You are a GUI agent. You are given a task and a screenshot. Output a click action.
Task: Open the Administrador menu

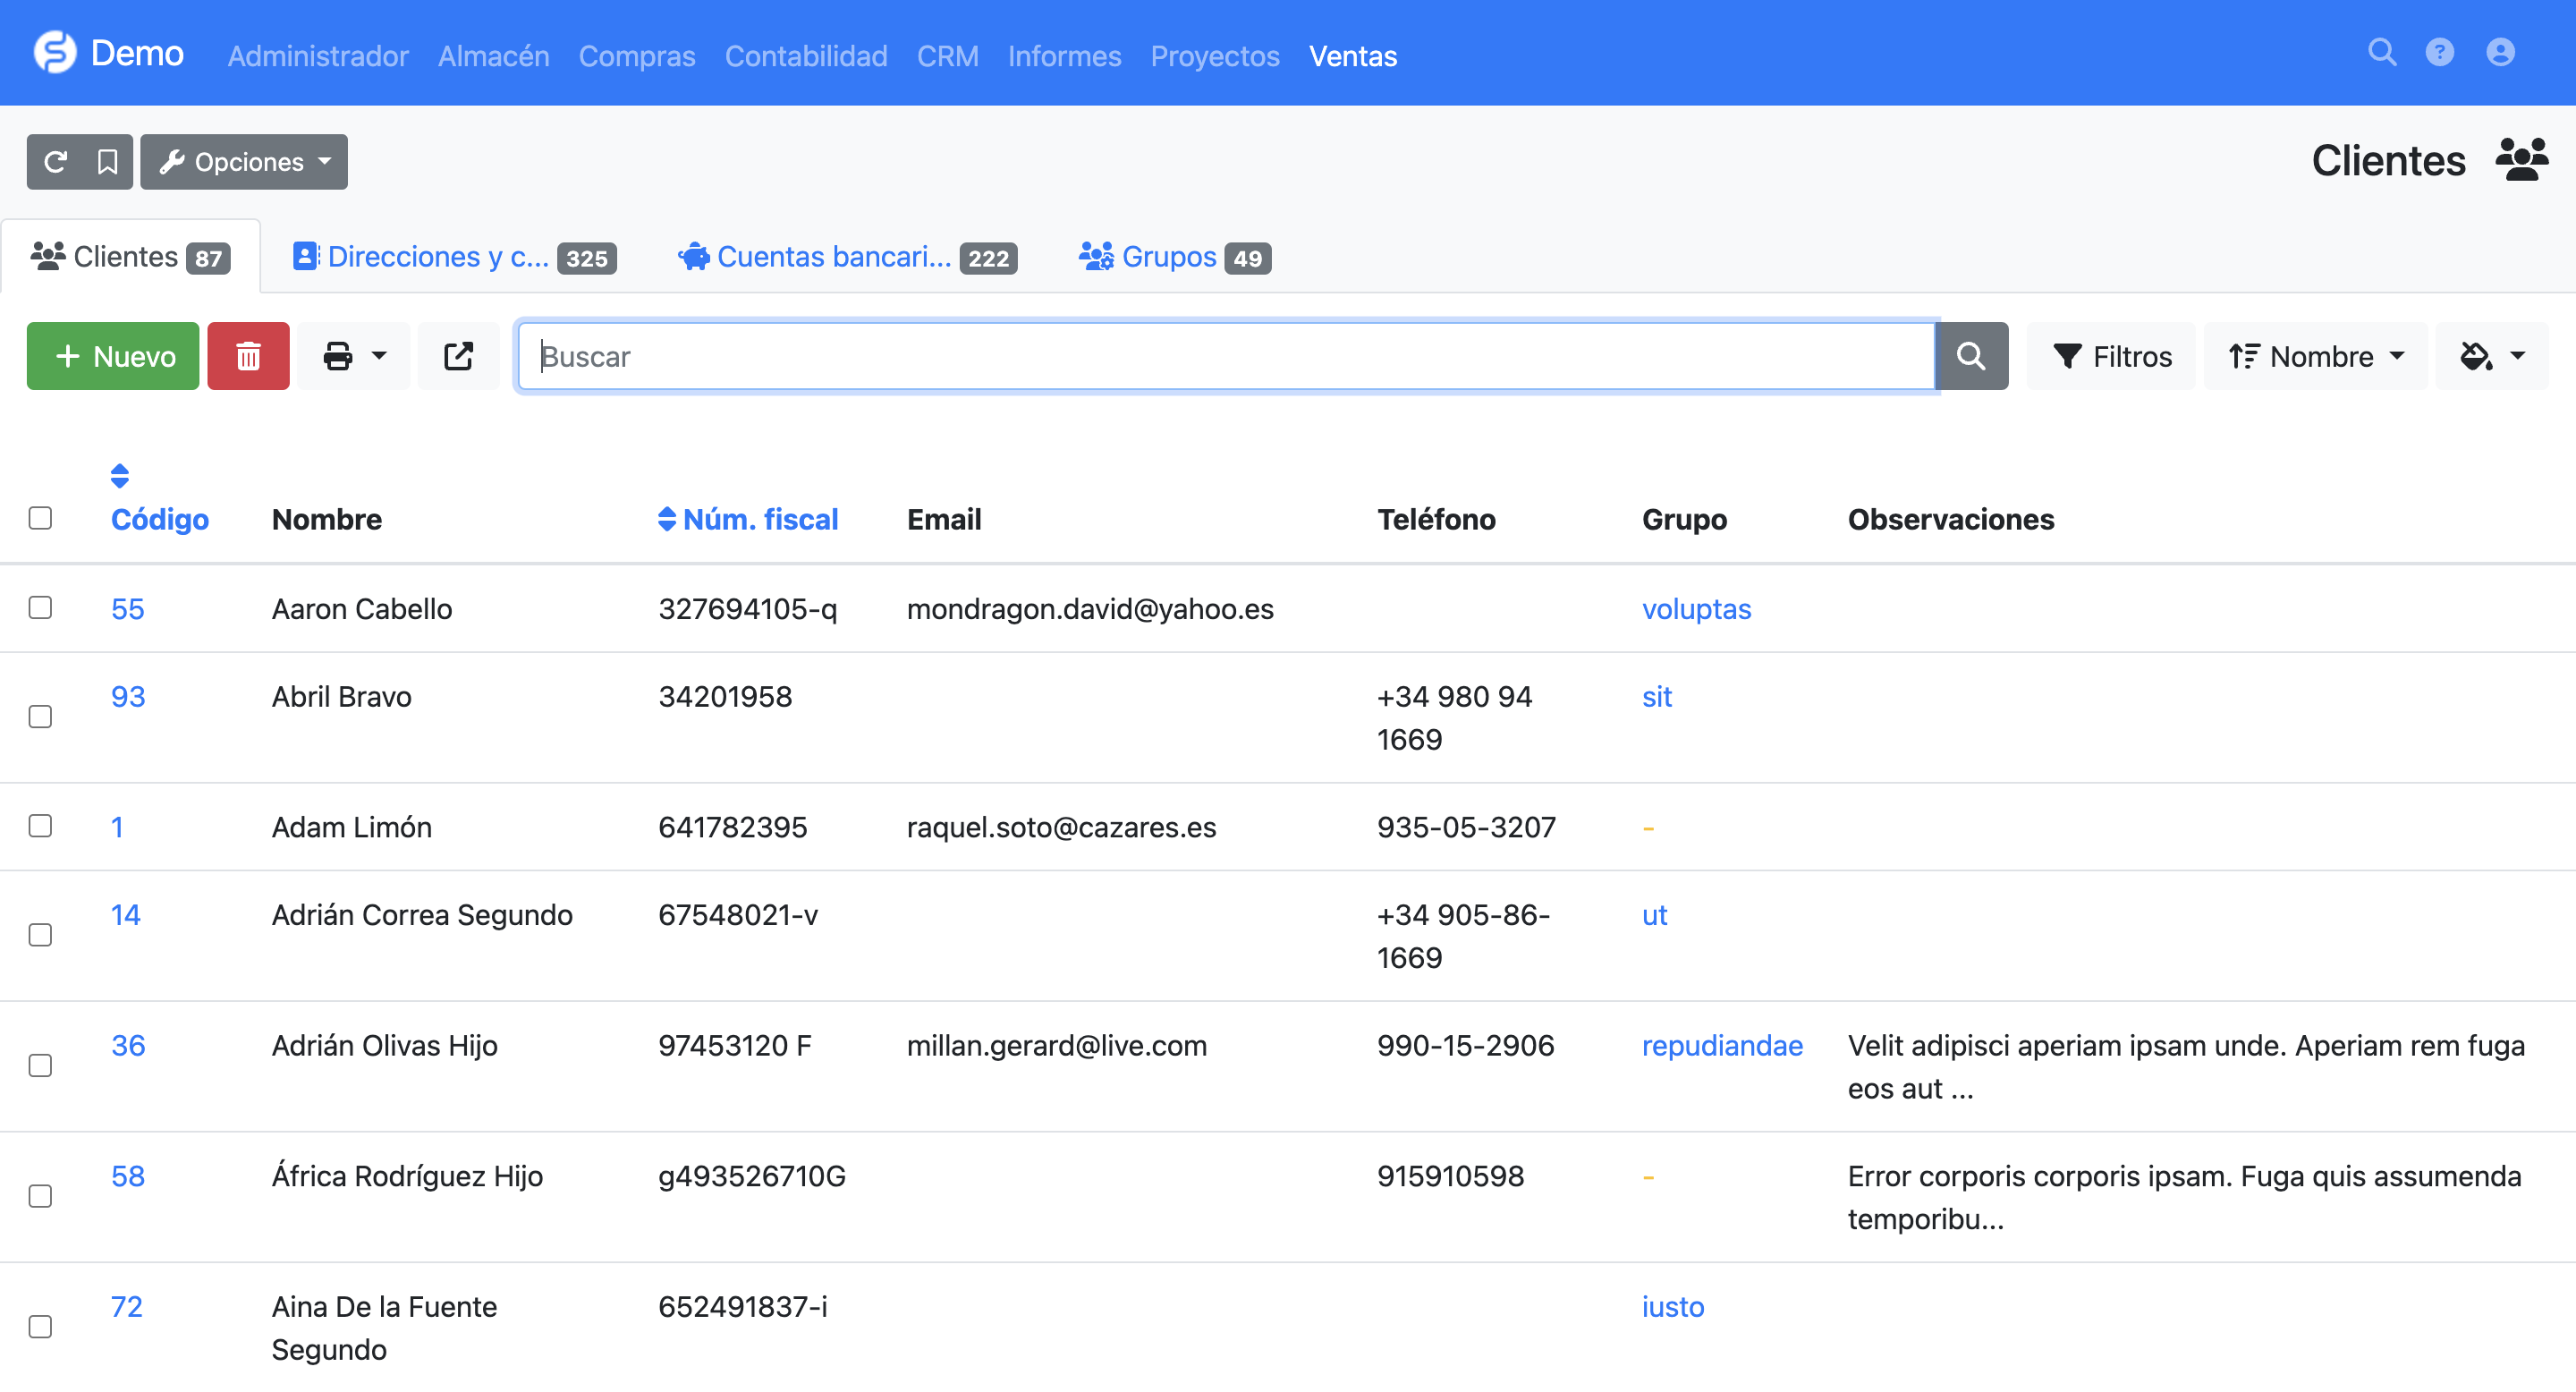pyautogui.click(x=318, y=56)
